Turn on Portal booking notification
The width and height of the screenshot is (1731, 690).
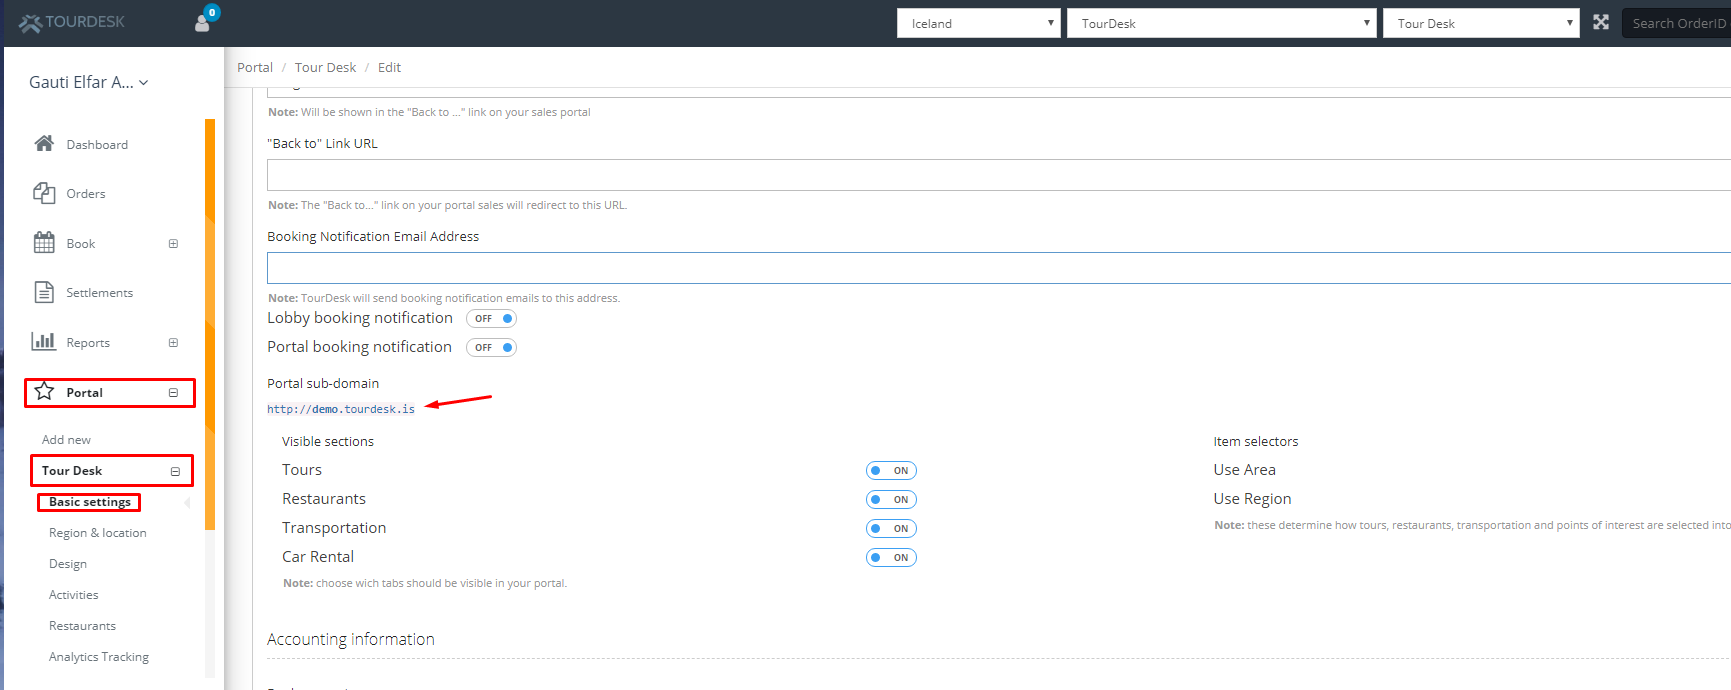pos(491,348)
